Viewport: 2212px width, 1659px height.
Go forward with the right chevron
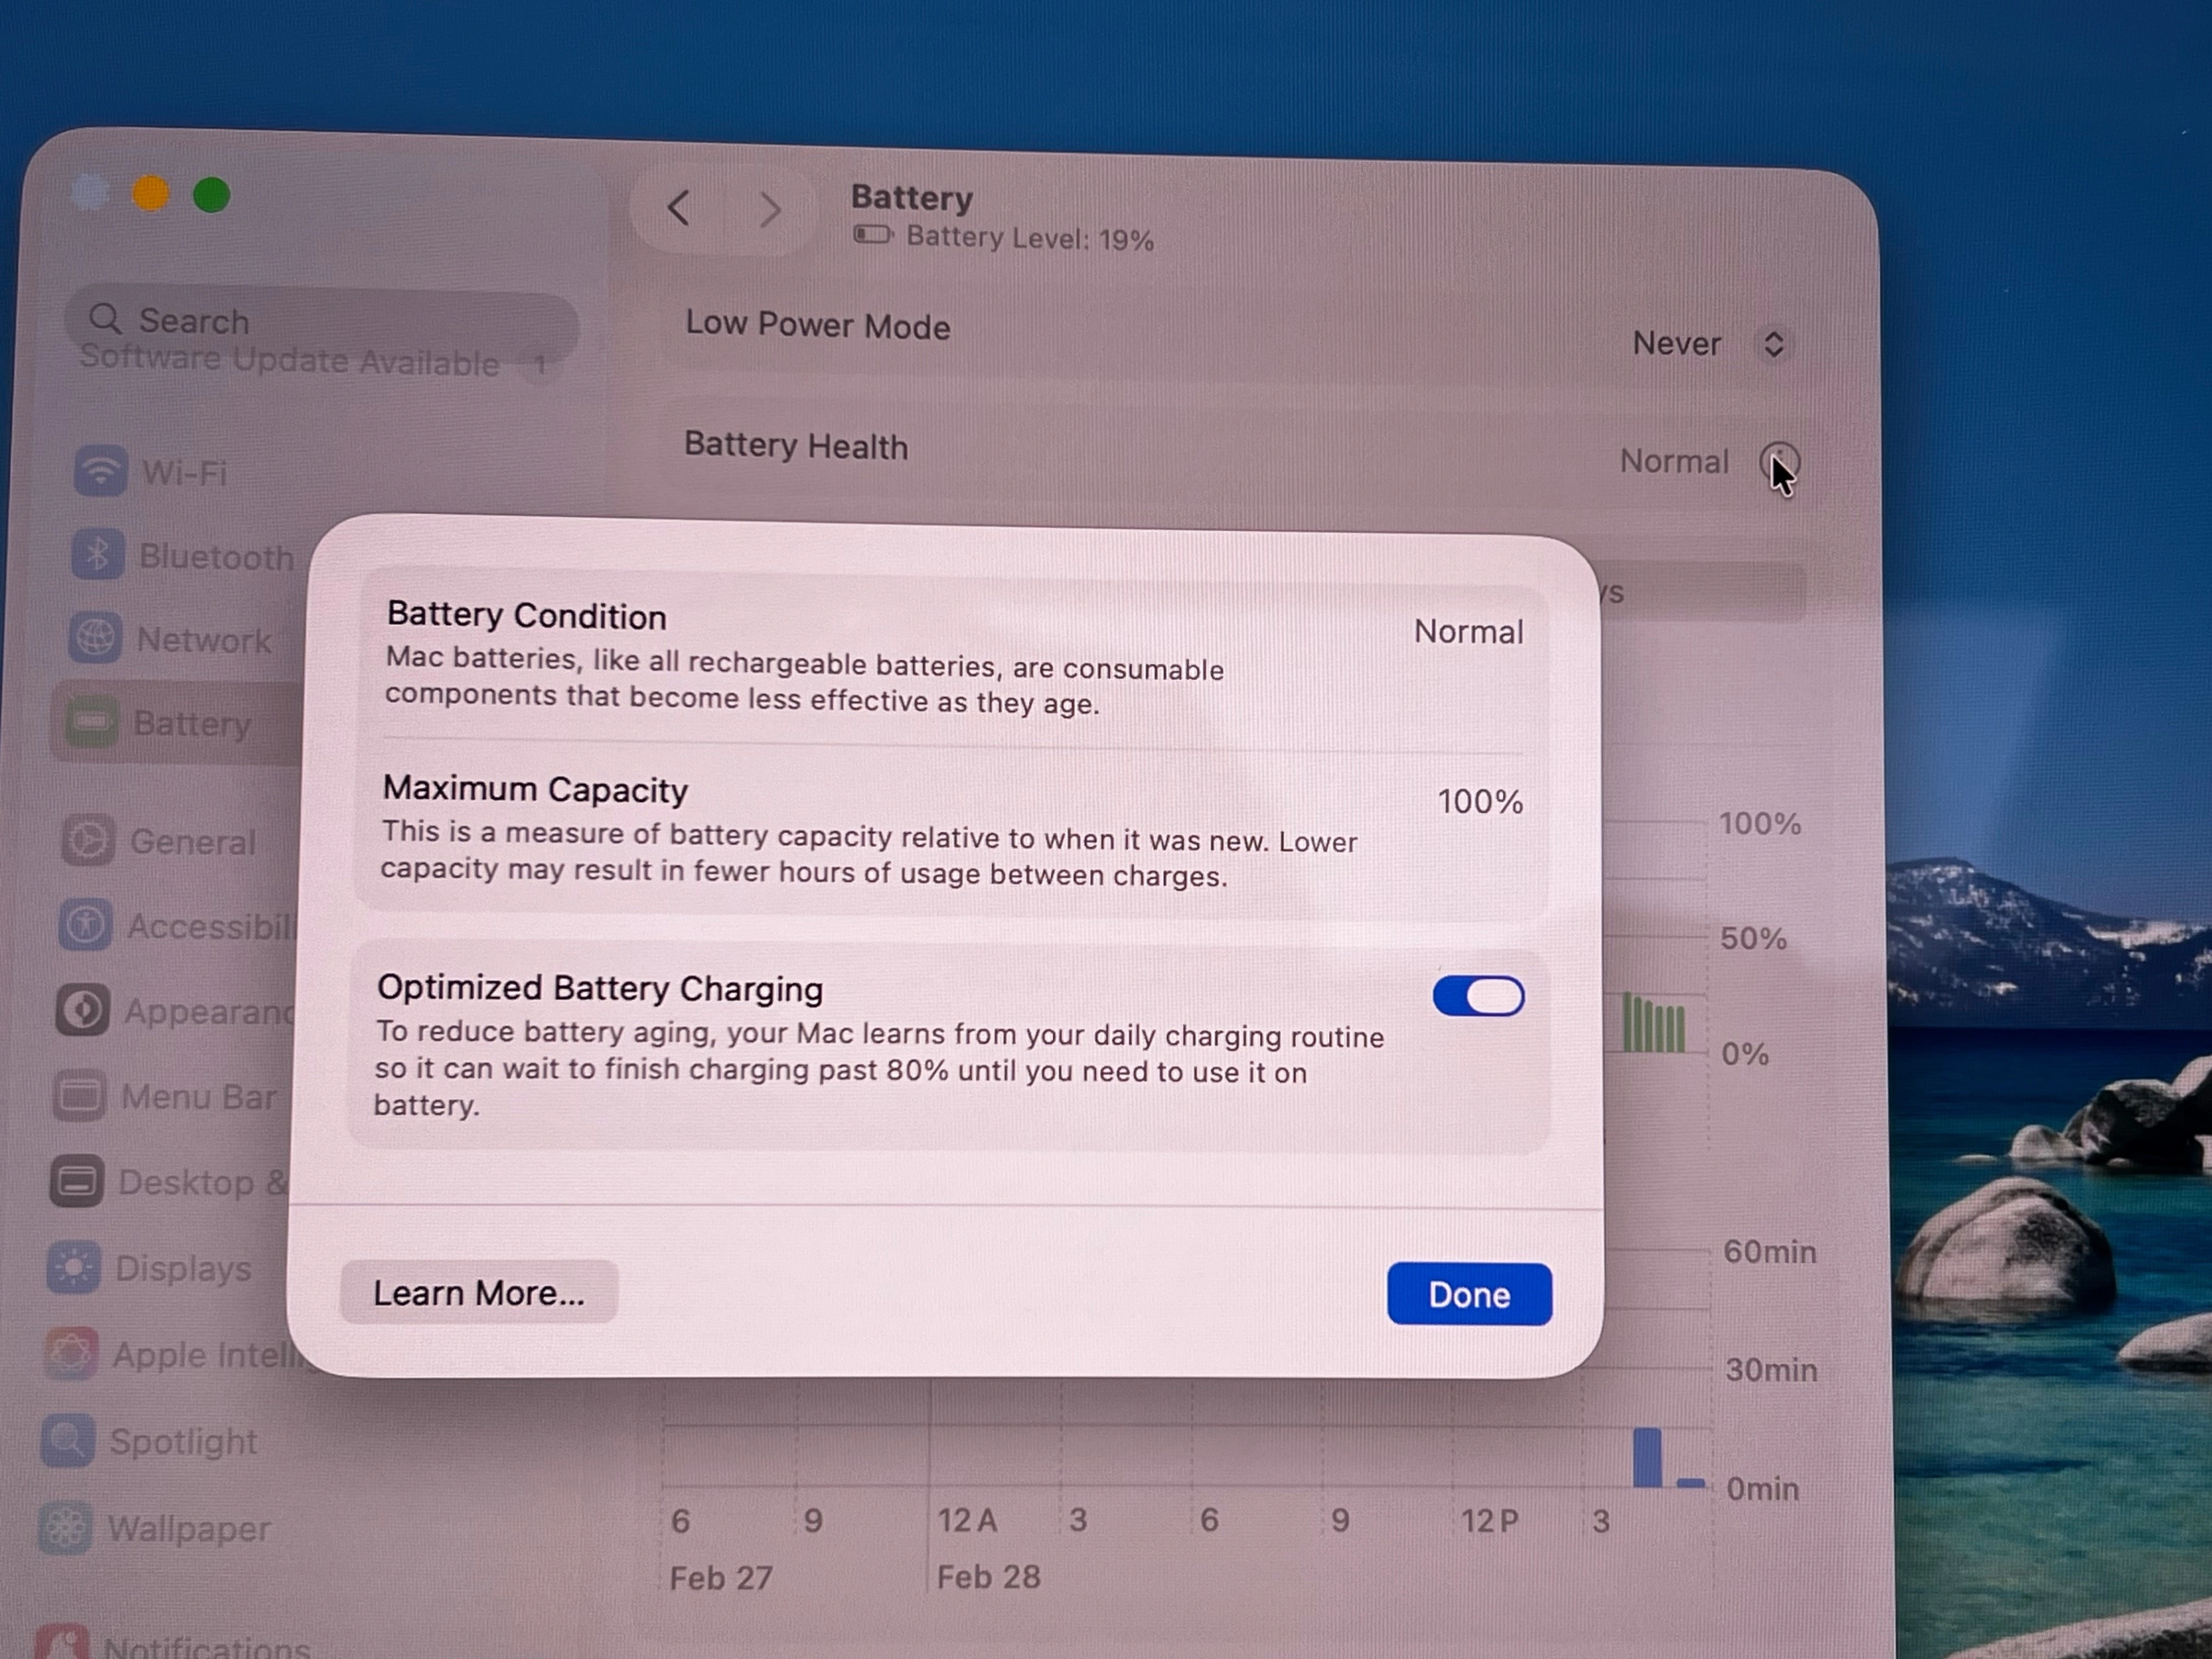tap(769, 209)
